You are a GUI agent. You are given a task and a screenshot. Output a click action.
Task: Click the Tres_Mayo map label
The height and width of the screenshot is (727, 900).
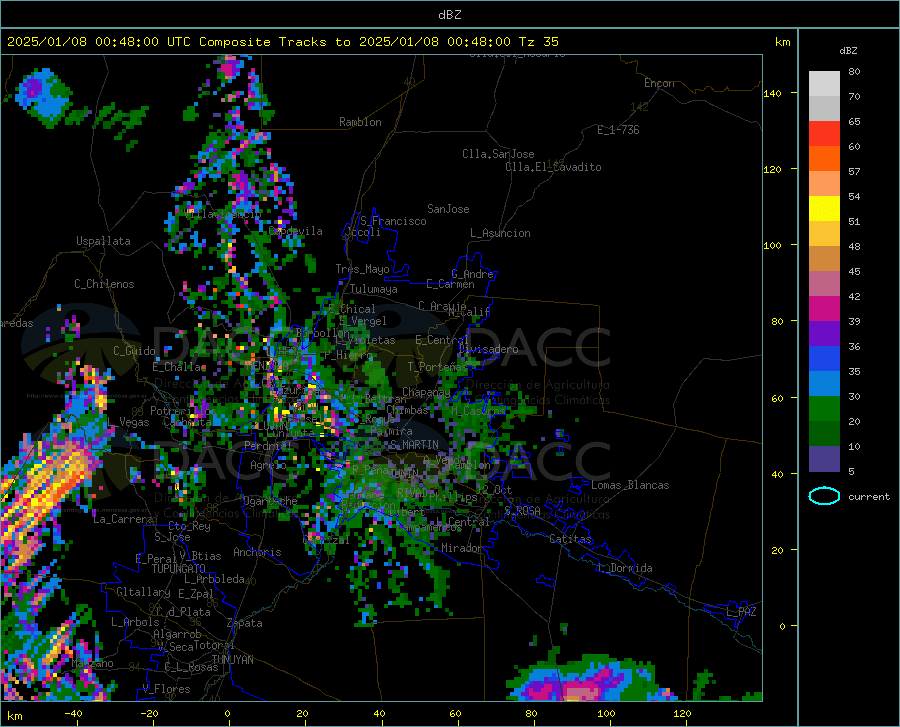362,269
